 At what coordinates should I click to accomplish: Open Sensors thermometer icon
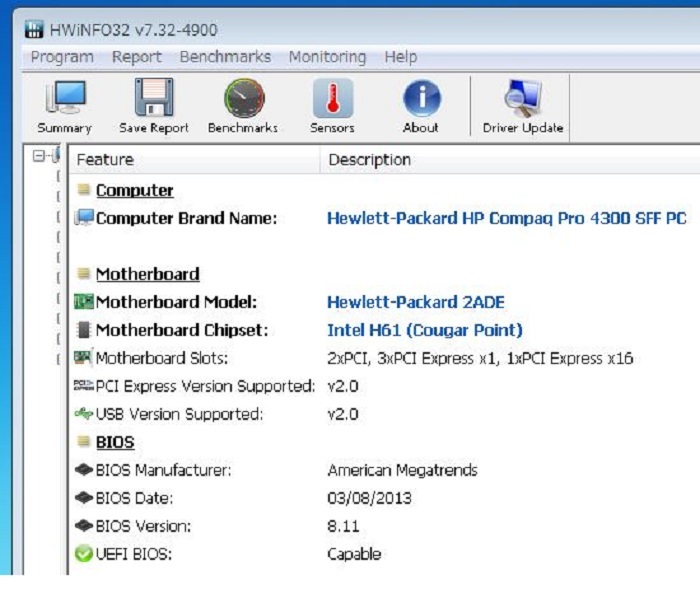coord(332,100)
